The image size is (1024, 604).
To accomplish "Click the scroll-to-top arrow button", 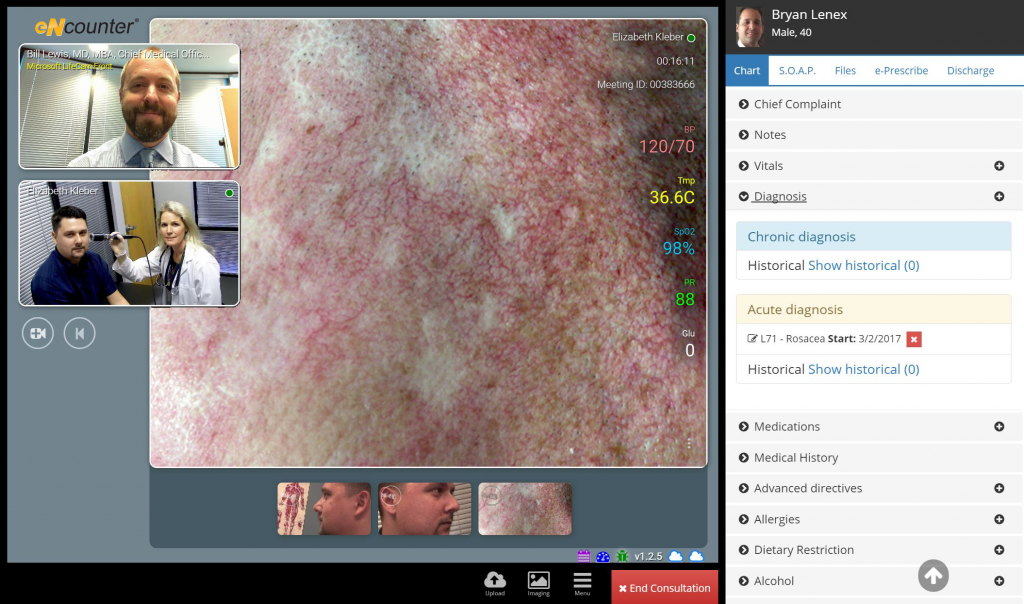I will coord(933,575).
